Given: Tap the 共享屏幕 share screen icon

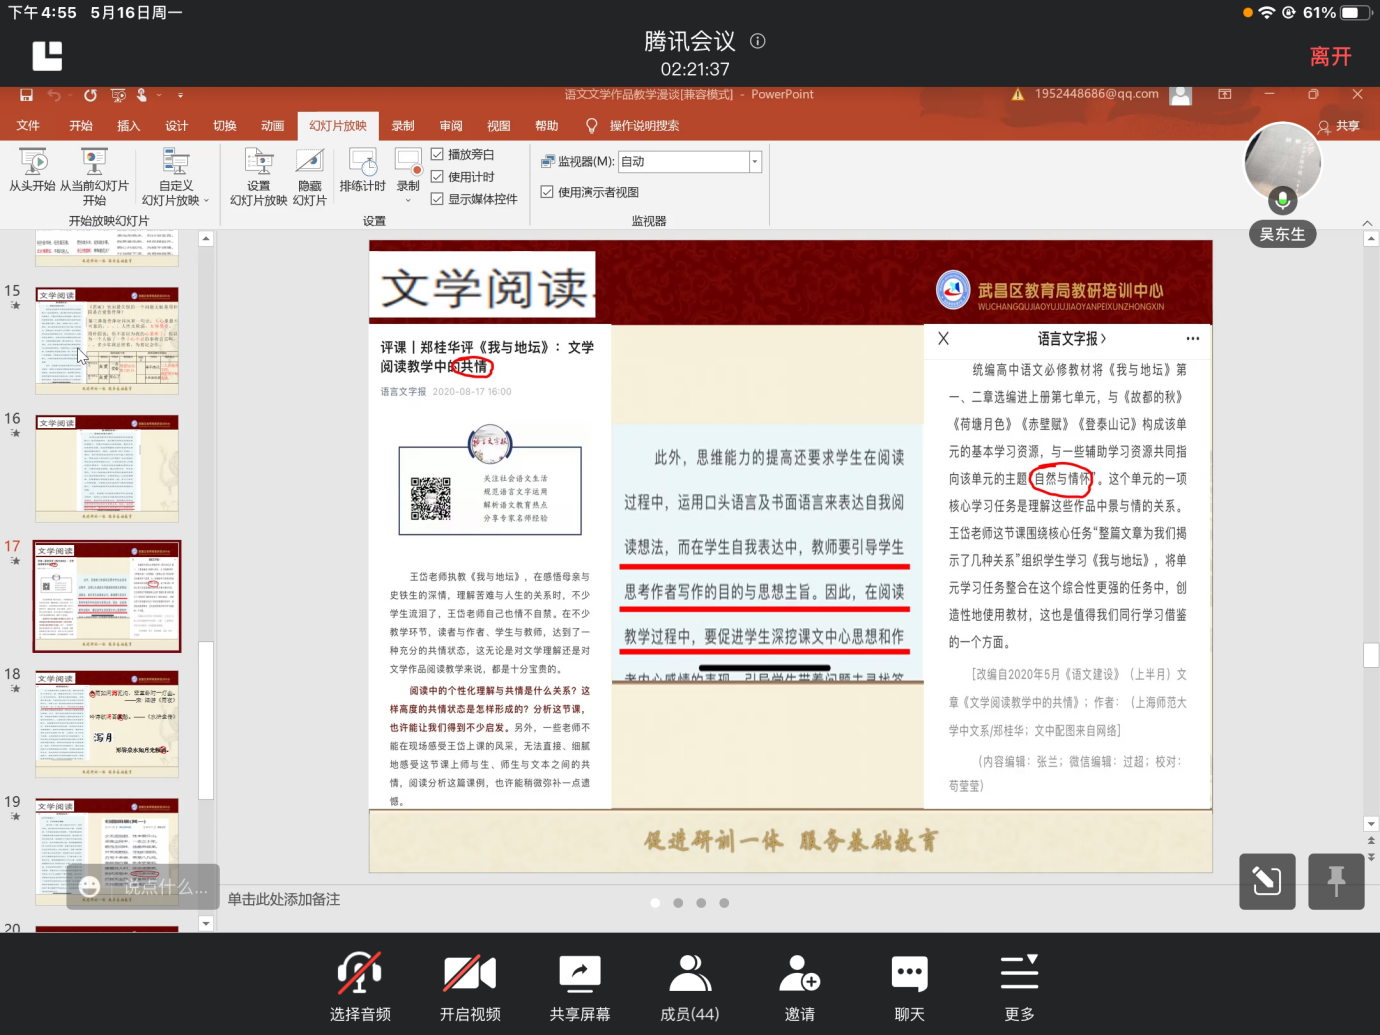Looking at the screenshot, I should [580, 973].
